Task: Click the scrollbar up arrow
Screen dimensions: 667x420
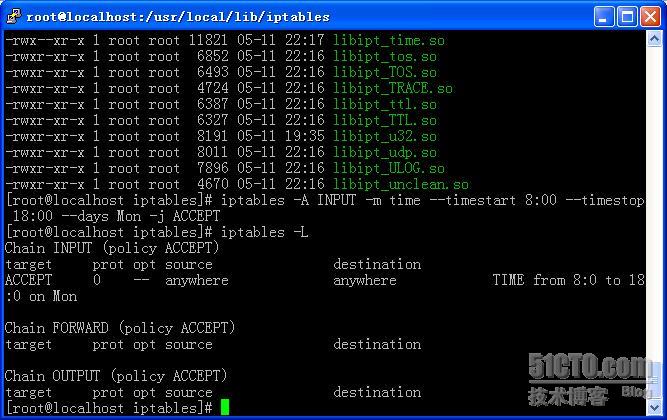Action: point(654,39)
